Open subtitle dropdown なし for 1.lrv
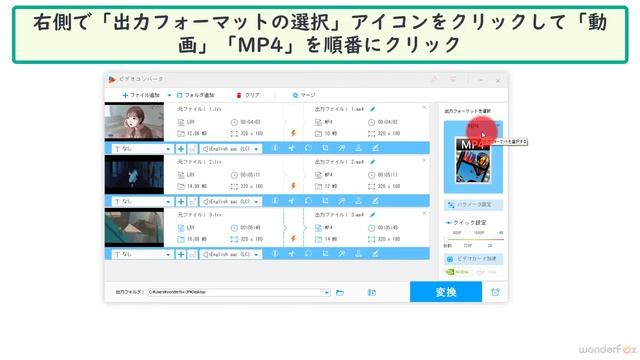This screenshot has height=360, width=640. click(142, 149)
